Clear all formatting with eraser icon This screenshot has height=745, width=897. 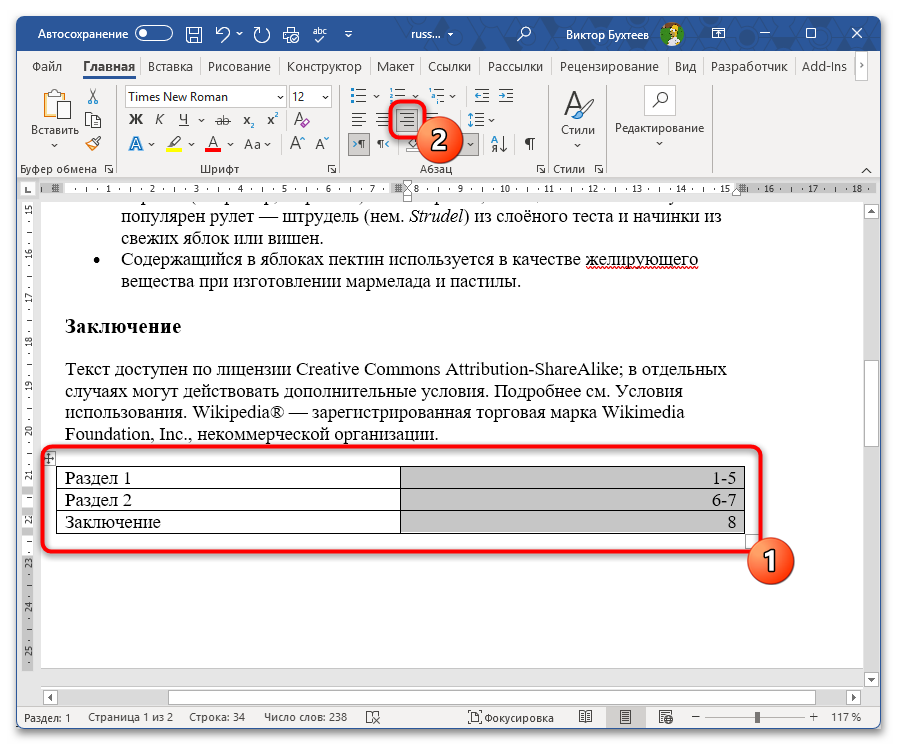pos(301,120)
